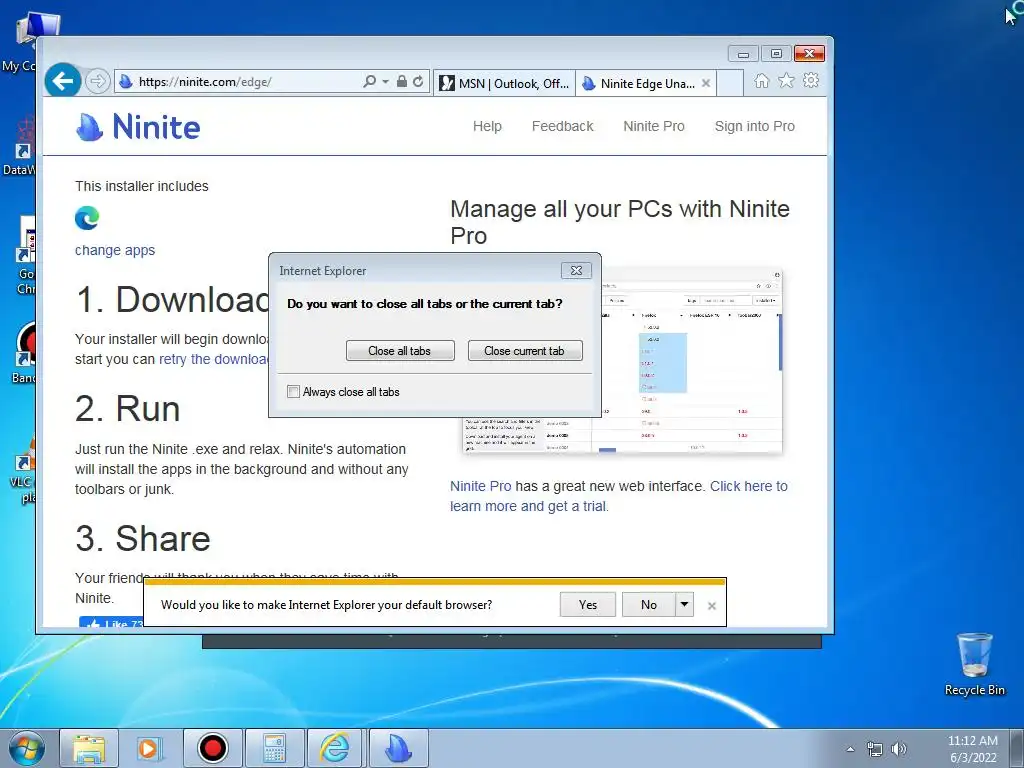This screenshot has height=768, width=1024.
Task: Click the Facebook Like button
Action: [x=111, y=622]
